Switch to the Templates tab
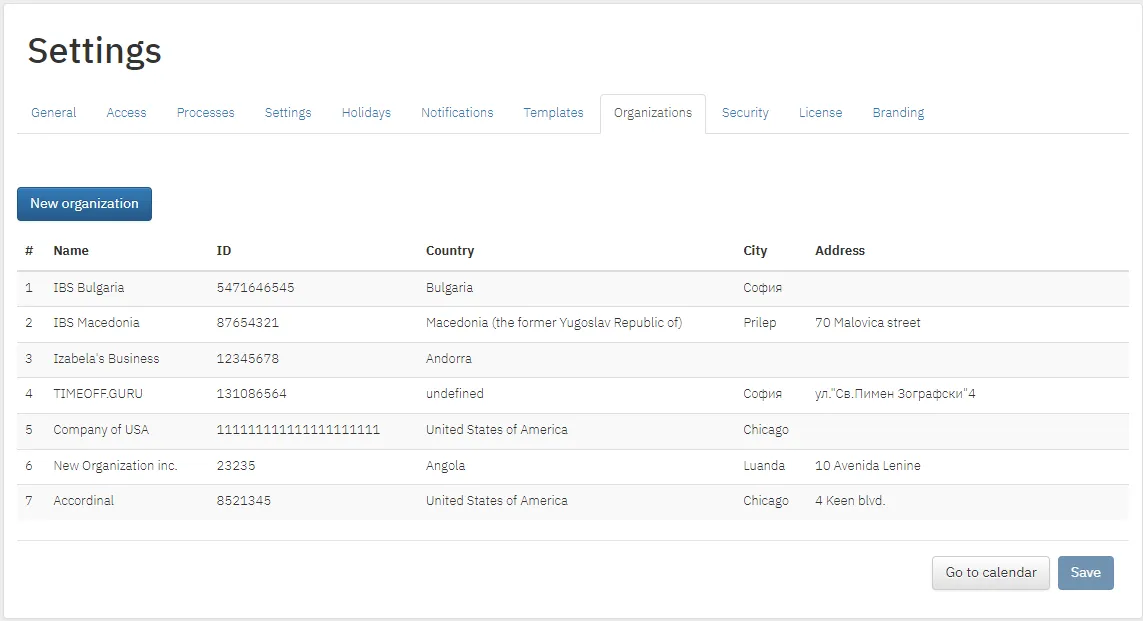The height and width of the screenshot is (621, 1143). pos(553,113)
